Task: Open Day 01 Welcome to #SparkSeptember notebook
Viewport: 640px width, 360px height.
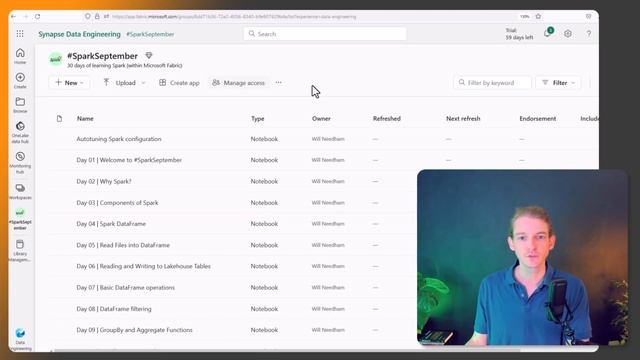Action: (x=129, y=160)
